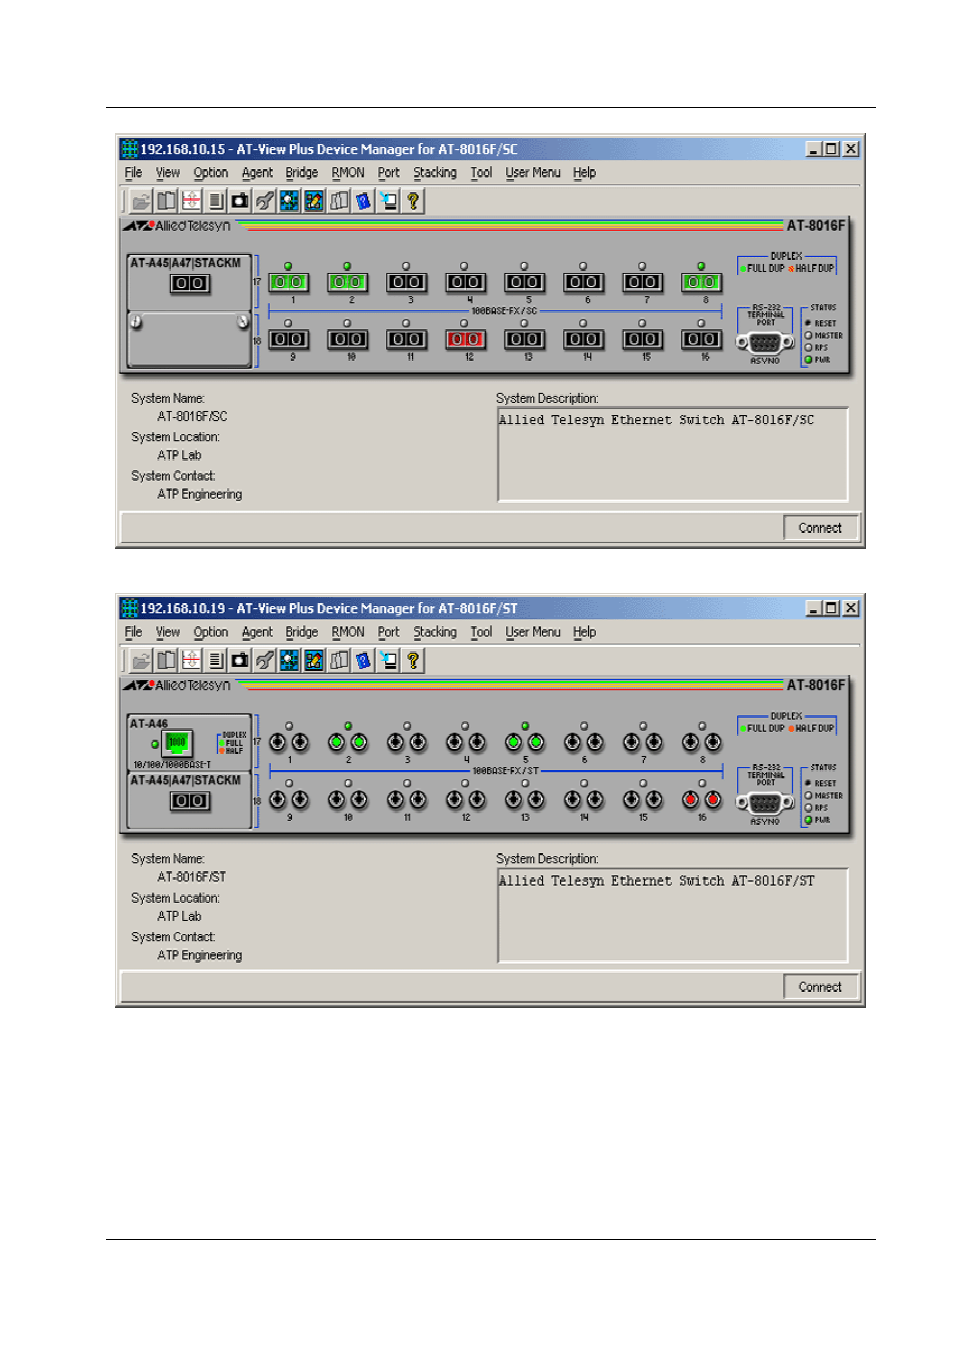Open Option menu in AT-8016F/SC window

[x=210, y=173]
